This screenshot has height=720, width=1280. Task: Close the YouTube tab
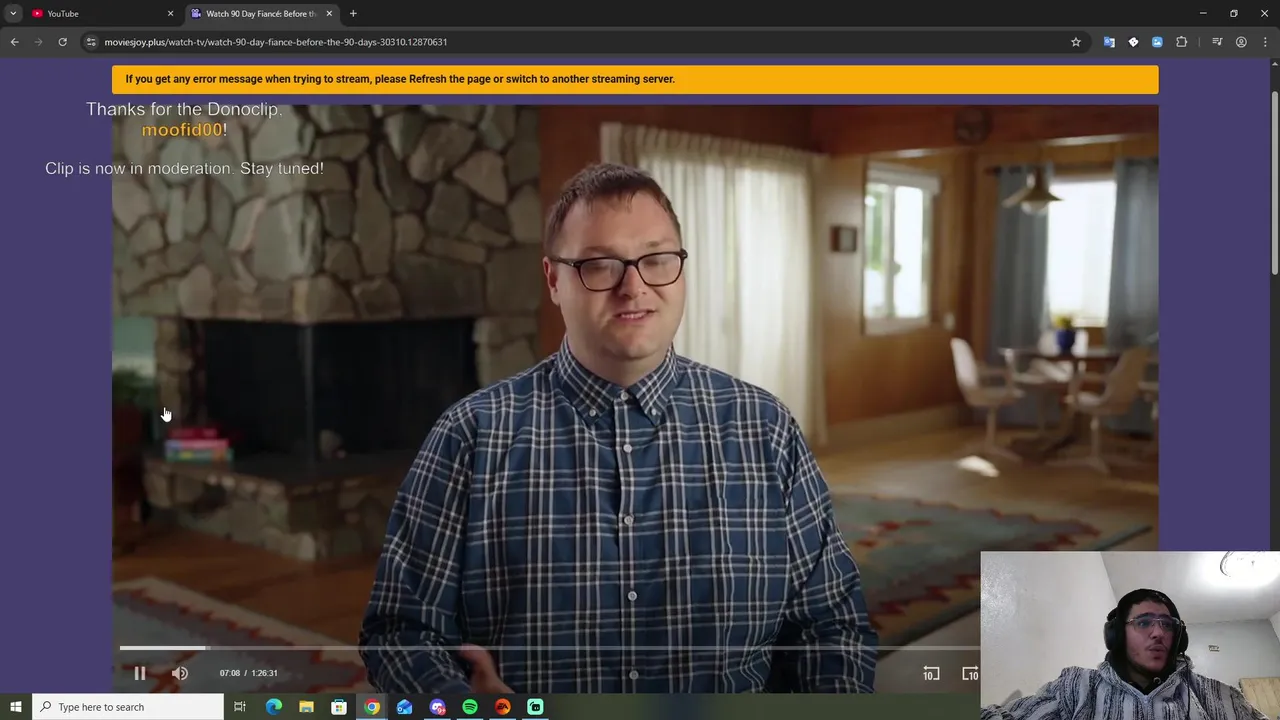click(x=170, y=14)
